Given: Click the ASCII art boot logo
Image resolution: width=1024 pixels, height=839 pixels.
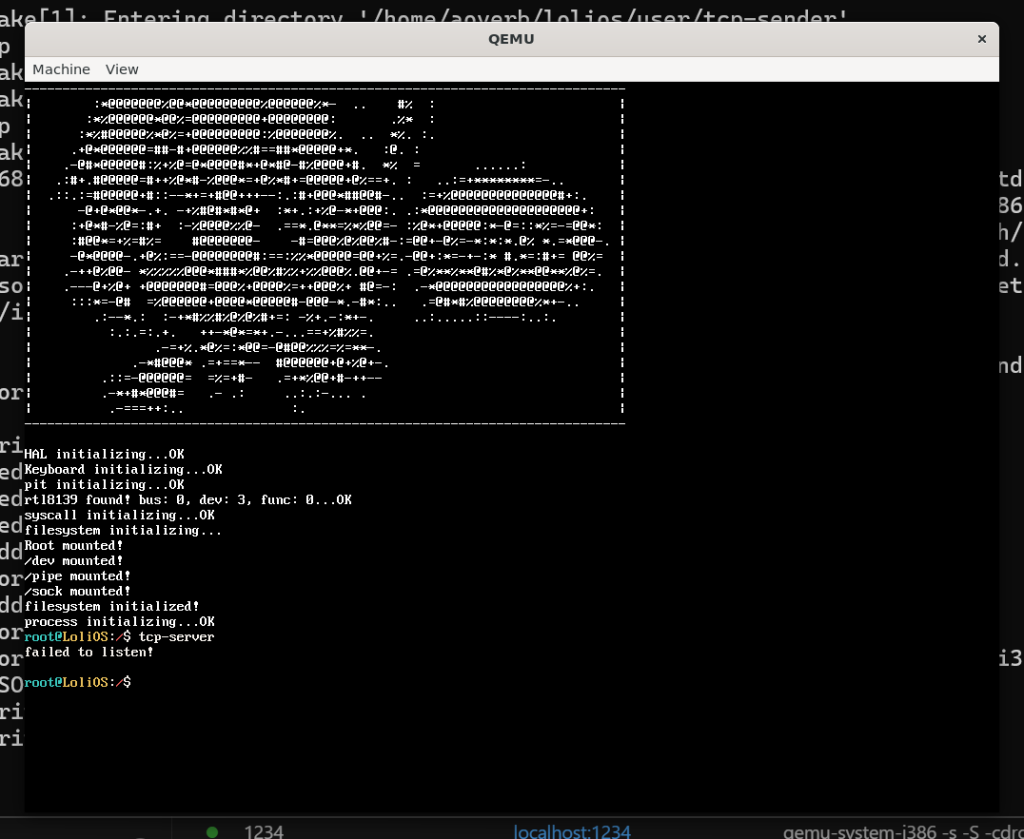Looking at the screenshot, I should (x=325, y=255).
